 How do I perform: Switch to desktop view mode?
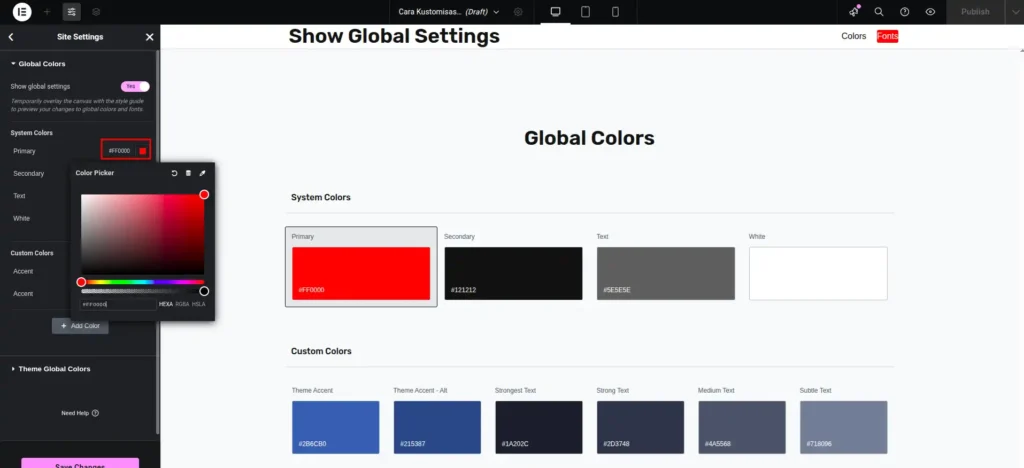(x=556, y=12)
